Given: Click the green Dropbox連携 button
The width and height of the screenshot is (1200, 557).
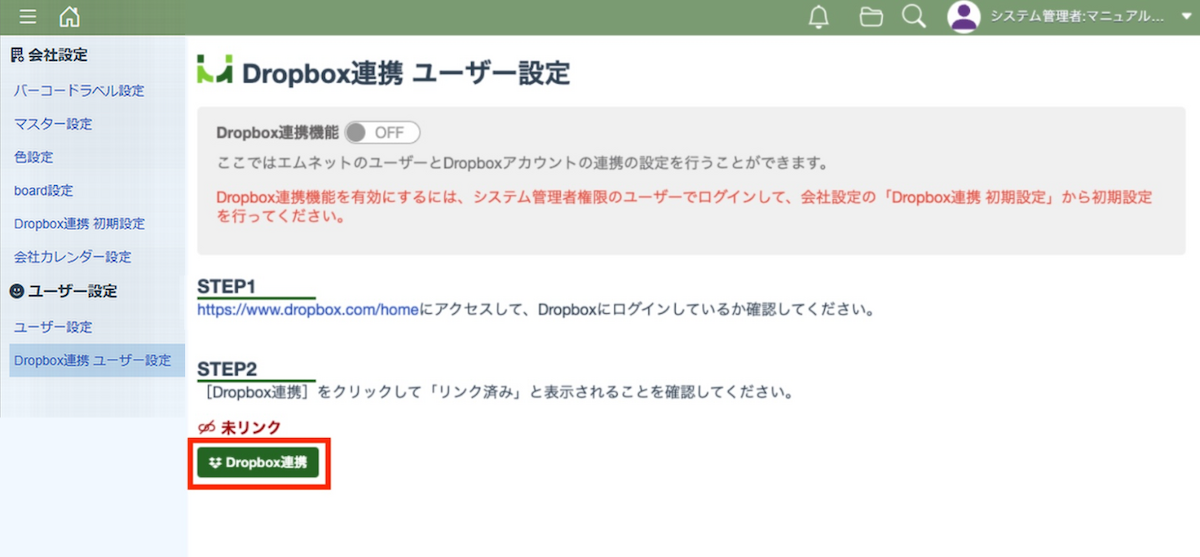Looking at the screenshot, I should click(x=258, y=462).
